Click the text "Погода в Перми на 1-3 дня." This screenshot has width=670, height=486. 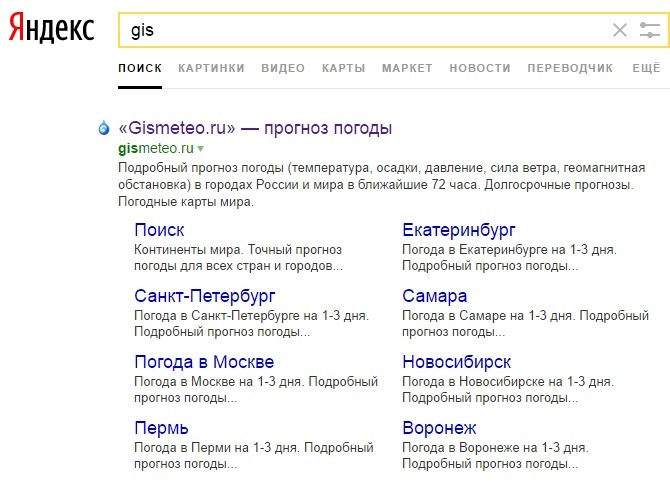coord(217,448)
